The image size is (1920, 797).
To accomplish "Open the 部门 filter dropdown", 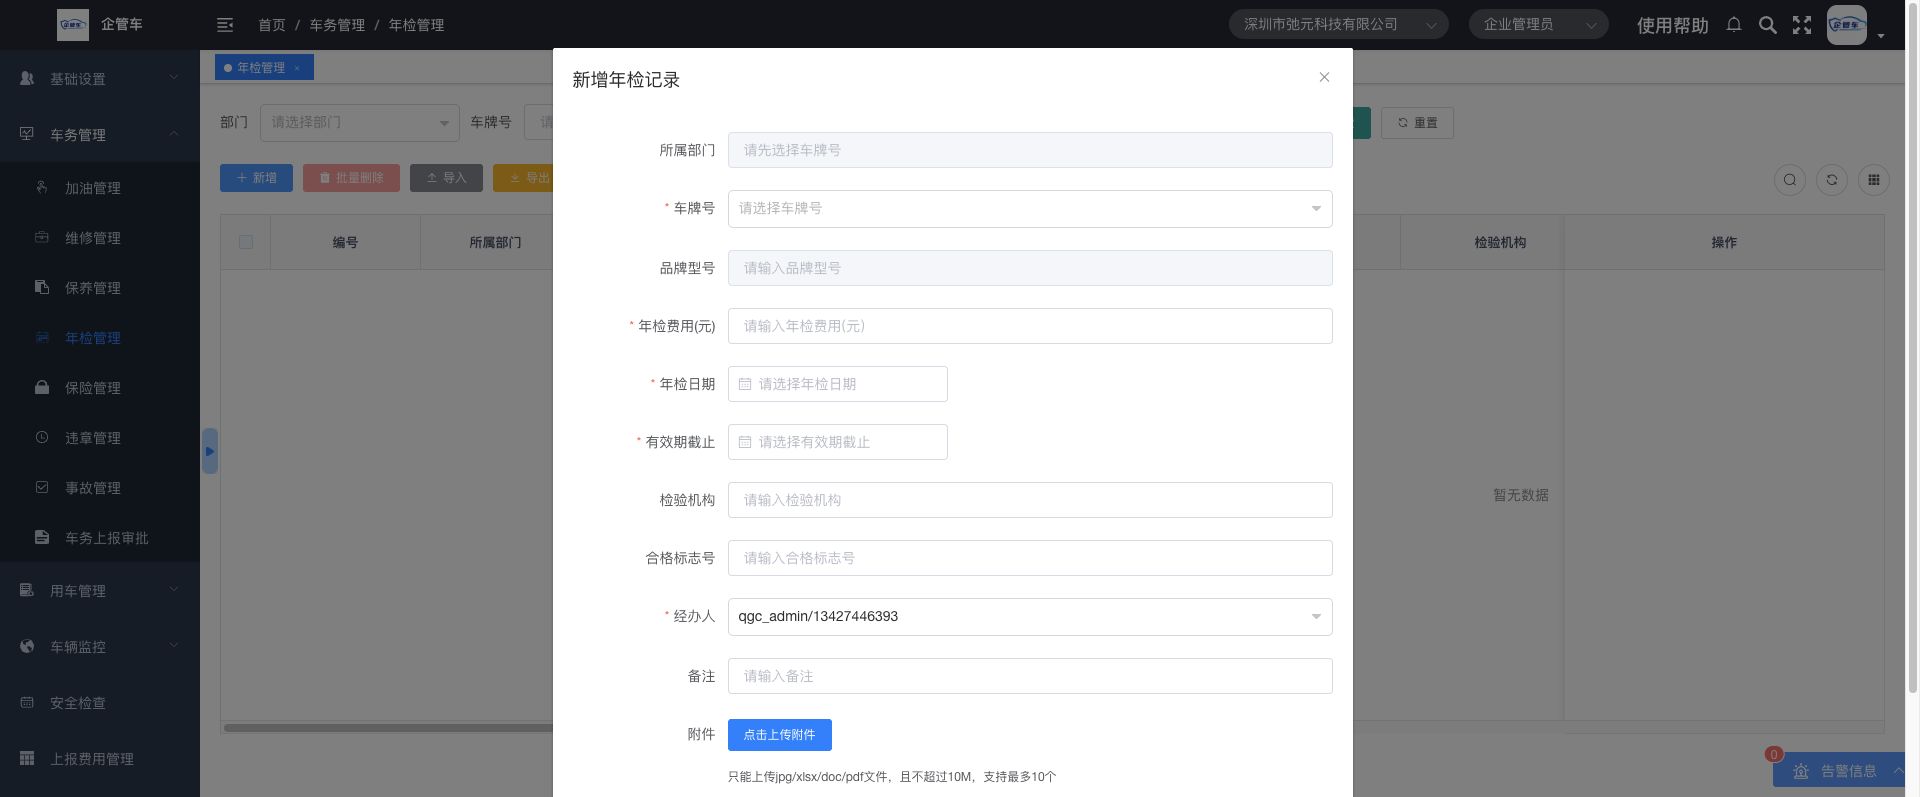I will point(360,122).
